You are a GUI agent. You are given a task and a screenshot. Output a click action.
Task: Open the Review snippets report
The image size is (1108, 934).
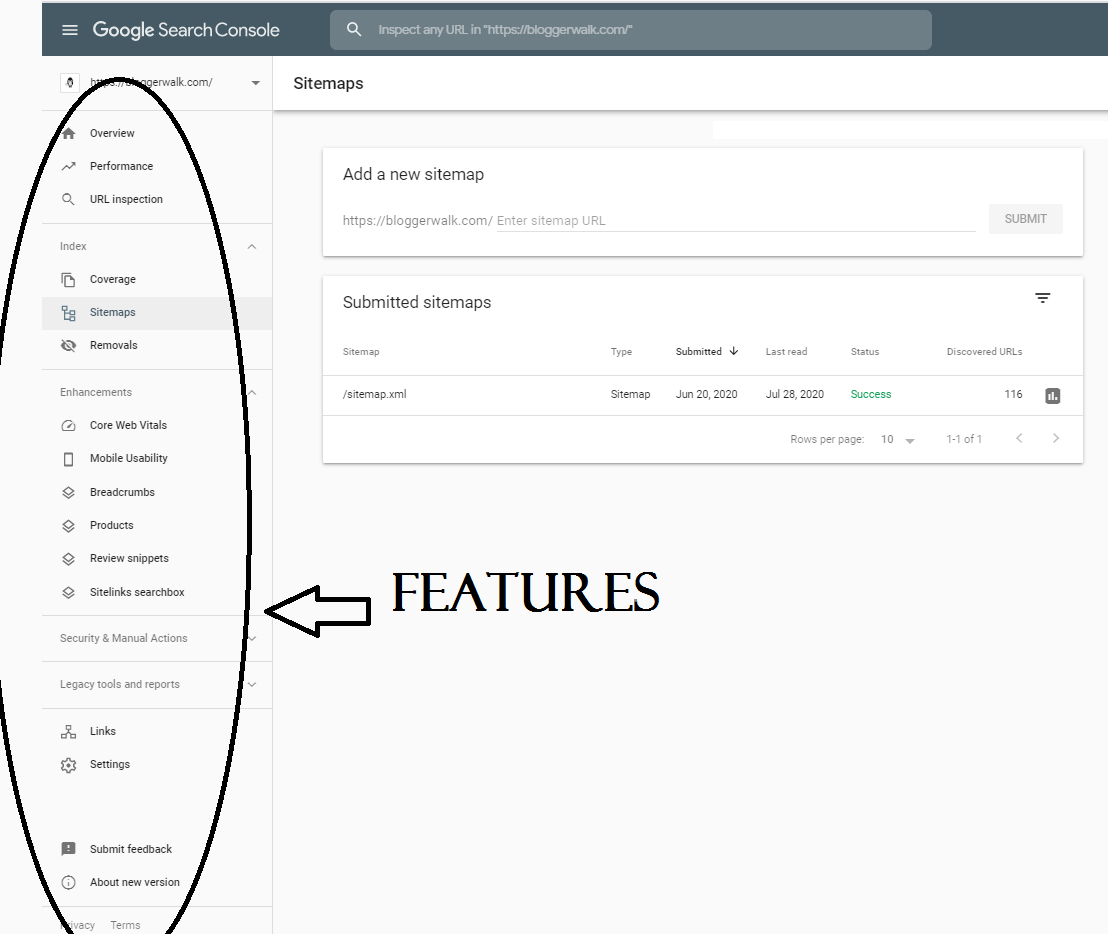[x=129, y=559]
